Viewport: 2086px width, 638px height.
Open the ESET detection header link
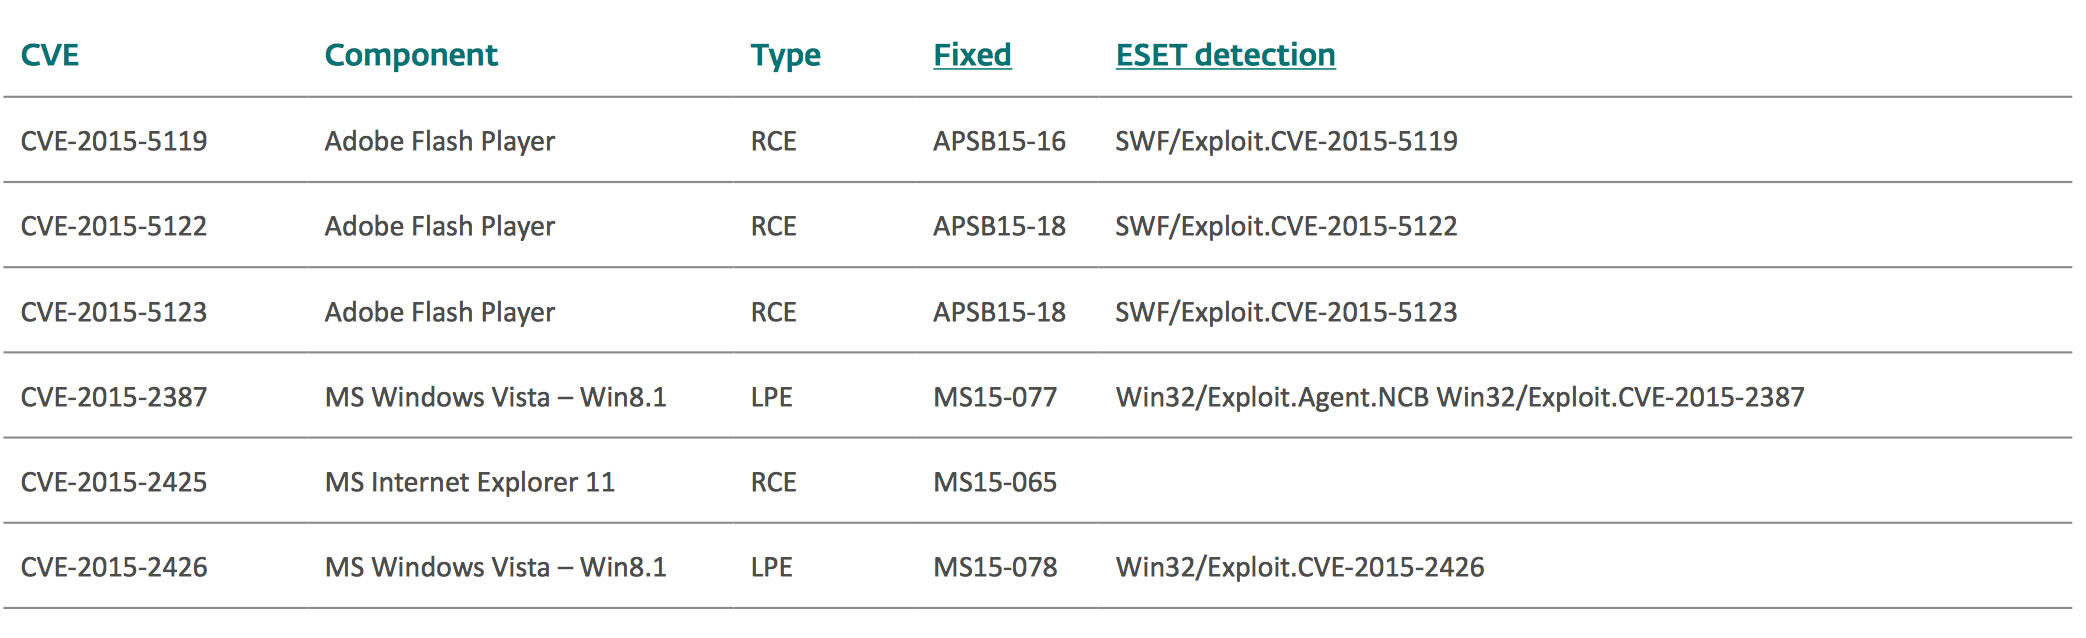point(1225,55)
